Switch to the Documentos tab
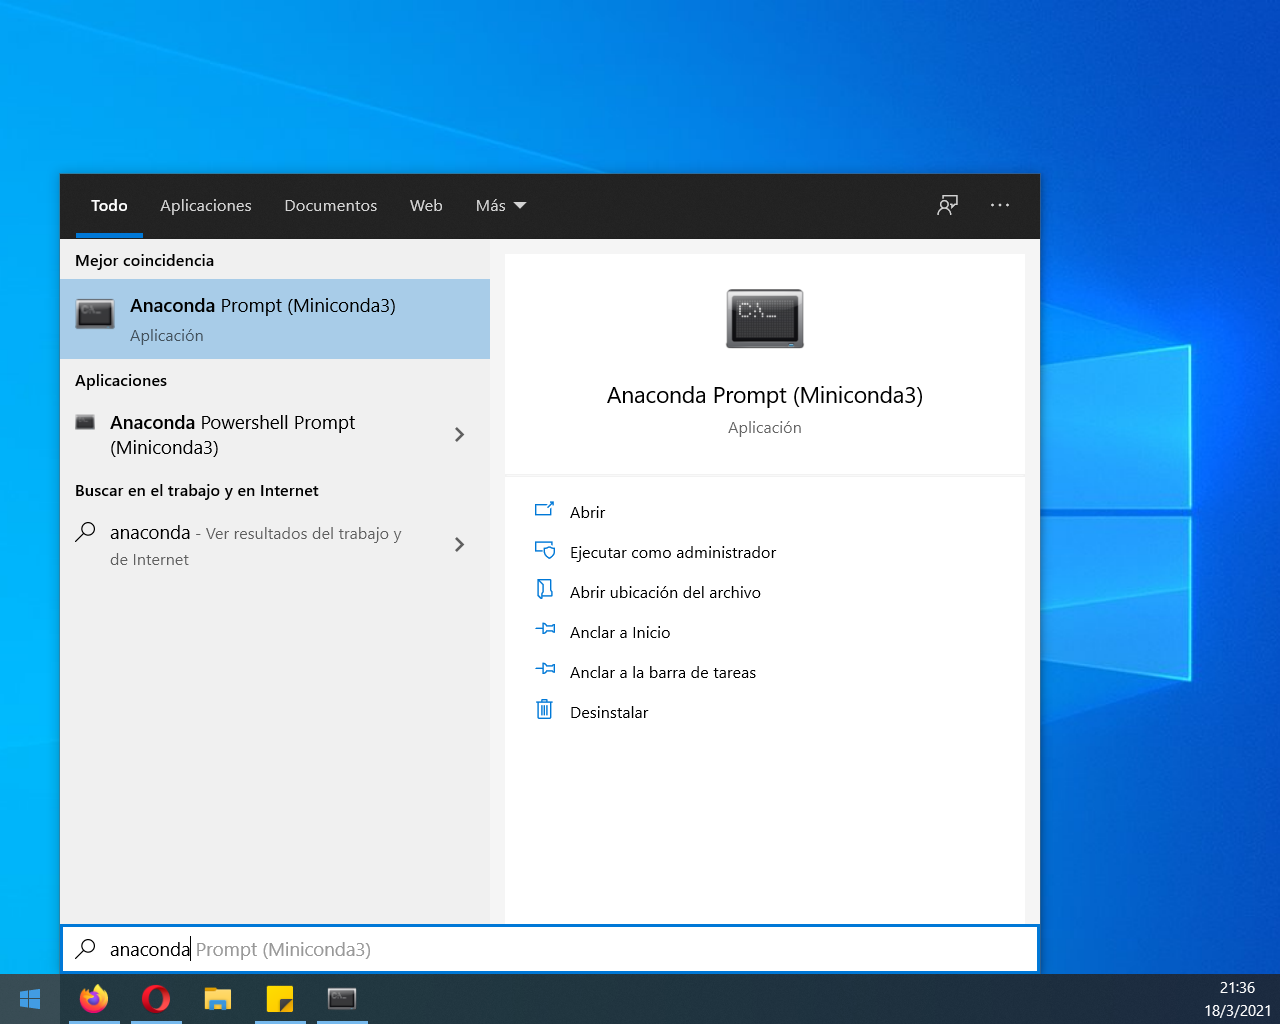 [x=331, y=205]
